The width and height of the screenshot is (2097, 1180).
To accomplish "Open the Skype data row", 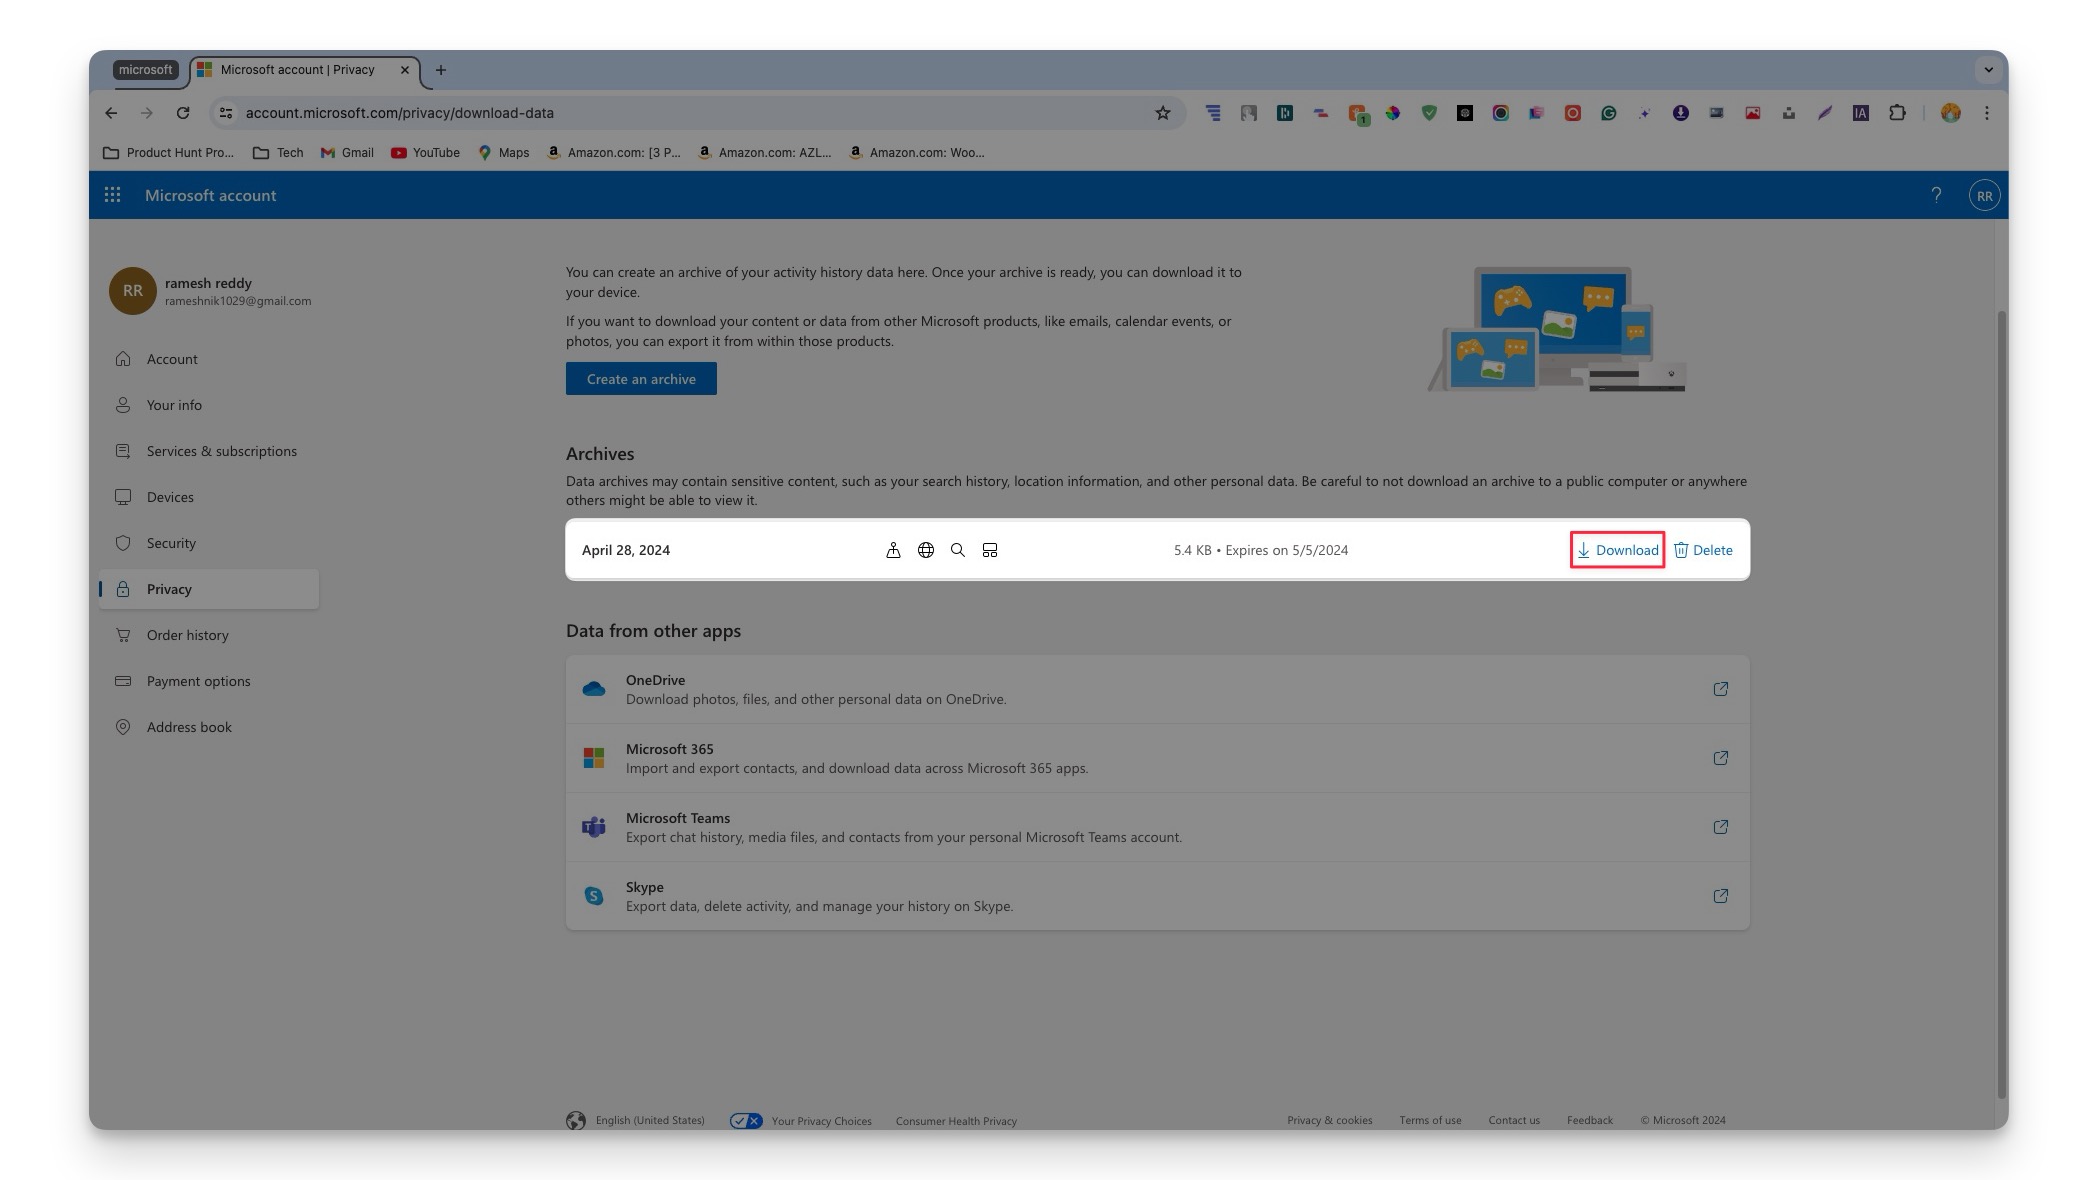I will coord(1157,896).
